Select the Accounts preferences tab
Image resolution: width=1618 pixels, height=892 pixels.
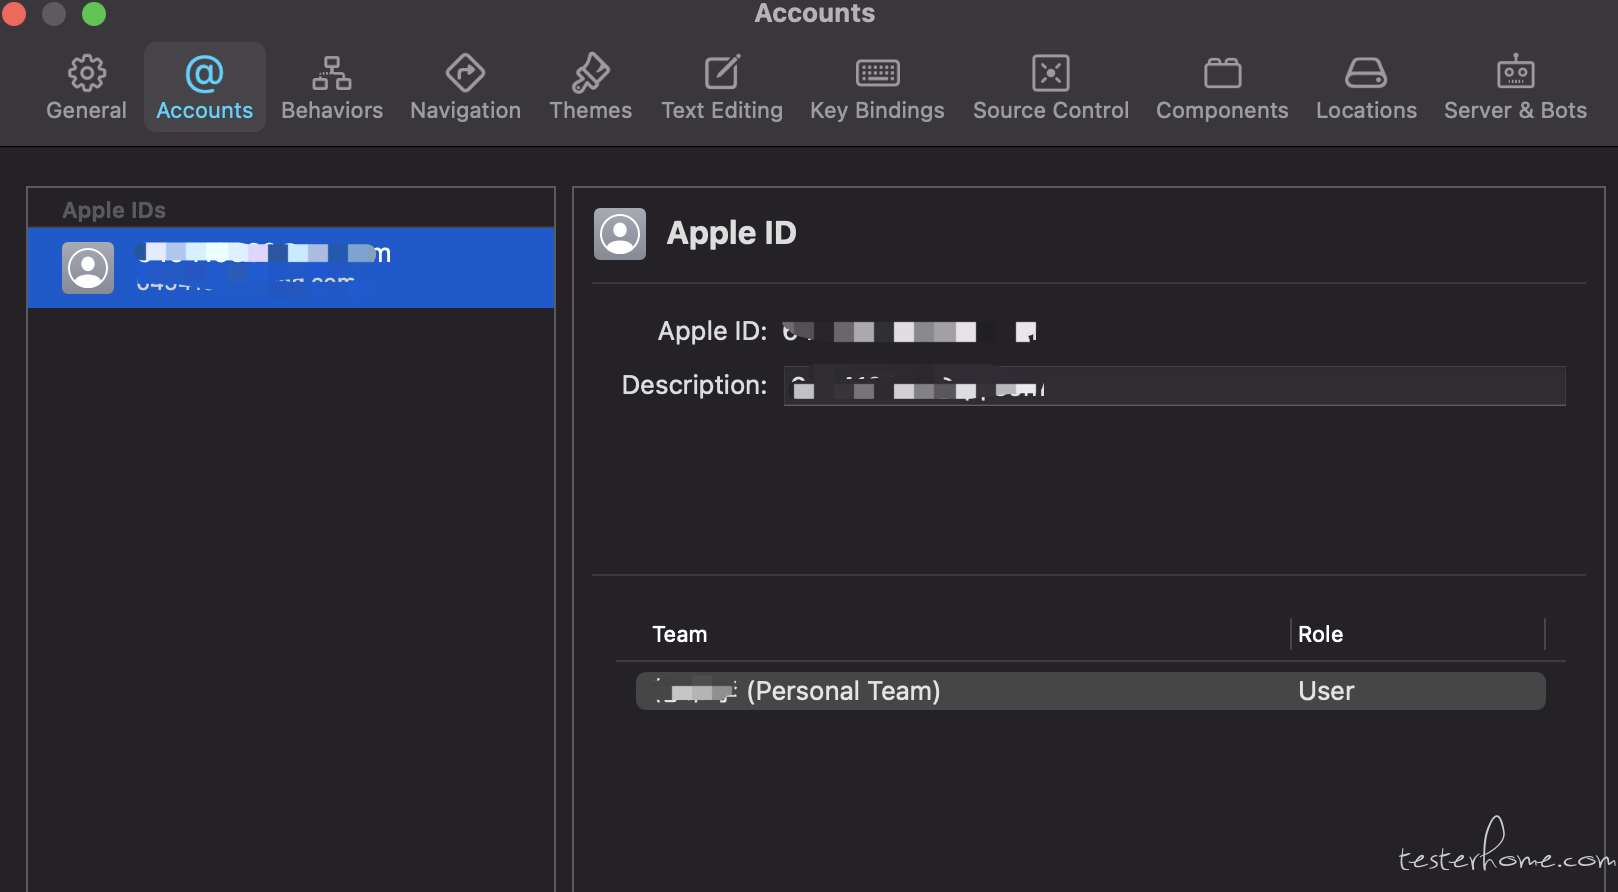pos(205,88)
